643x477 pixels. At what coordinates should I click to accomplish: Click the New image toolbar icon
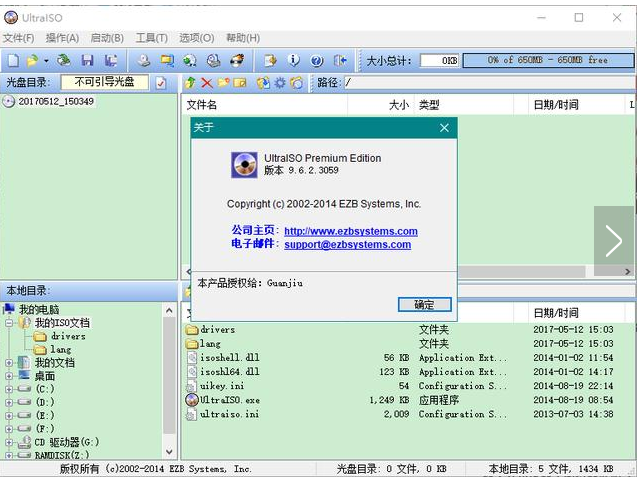[13, 61]
